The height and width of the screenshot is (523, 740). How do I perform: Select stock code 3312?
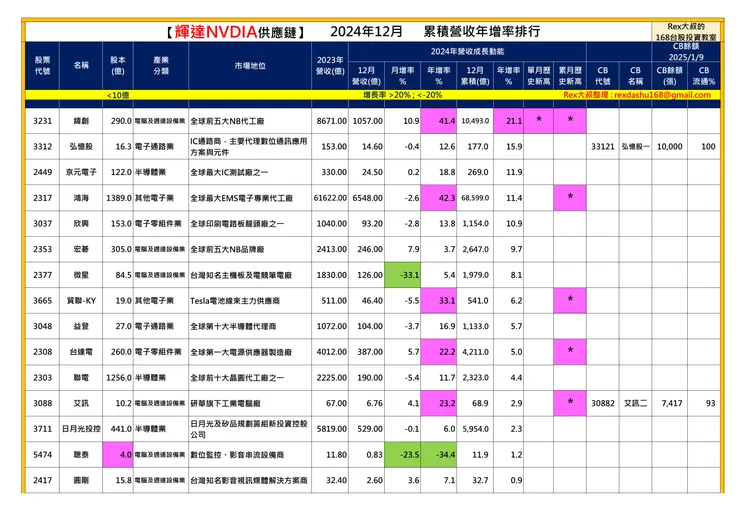[42, 146]
